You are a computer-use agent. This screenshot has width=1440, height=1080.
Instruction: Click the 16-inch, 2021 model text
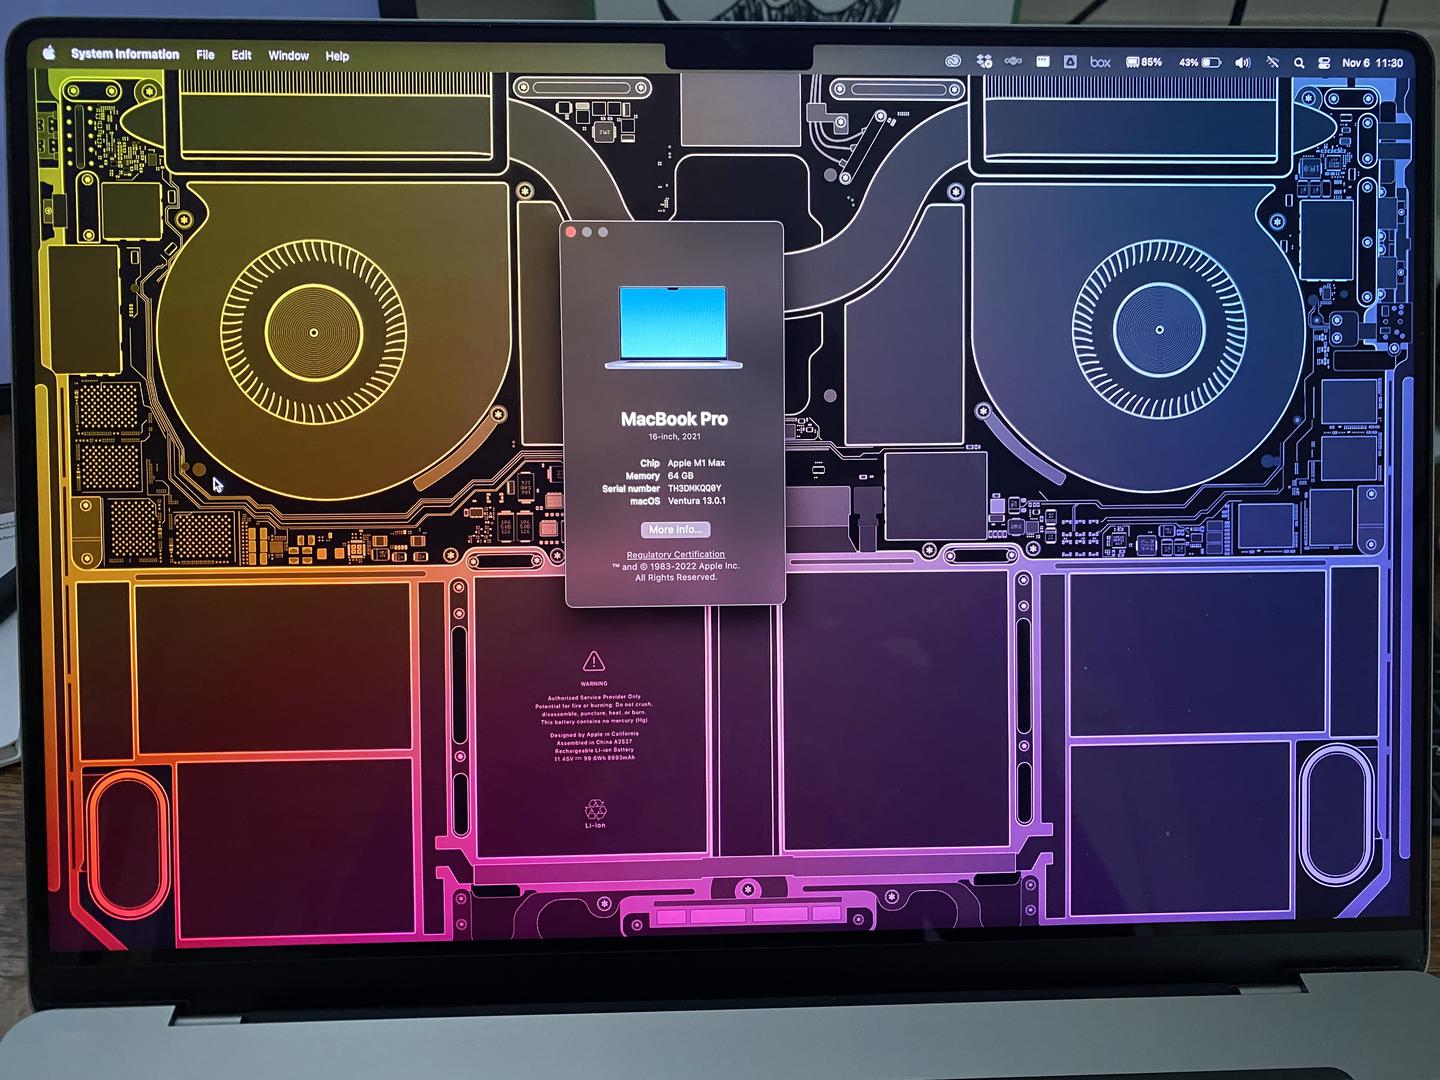(x=674, y=437)
